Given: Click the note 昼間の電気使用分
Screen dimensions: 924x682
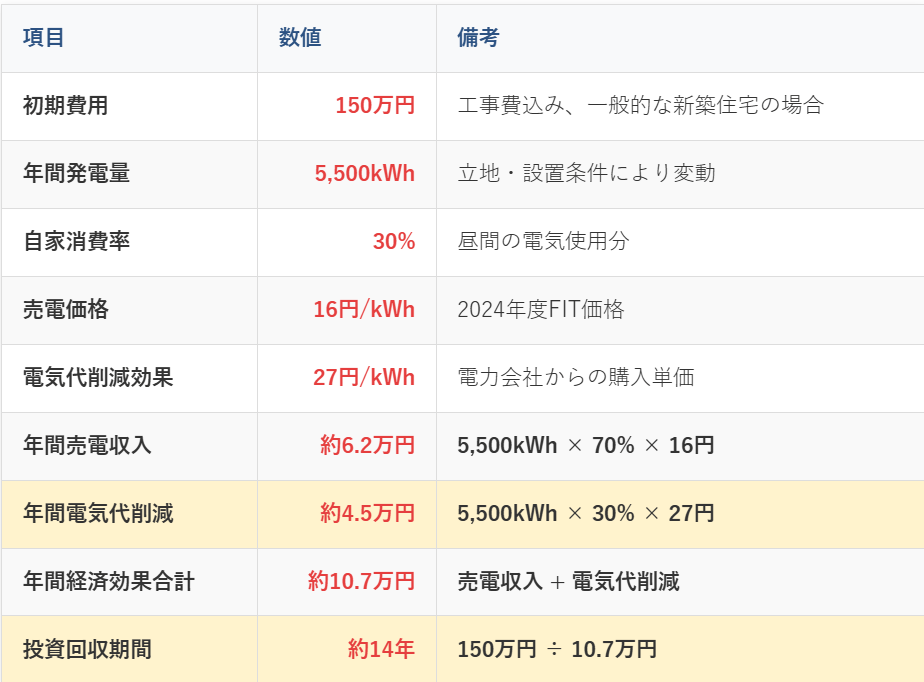Looking at the screenshot, I should click(543, 242).
